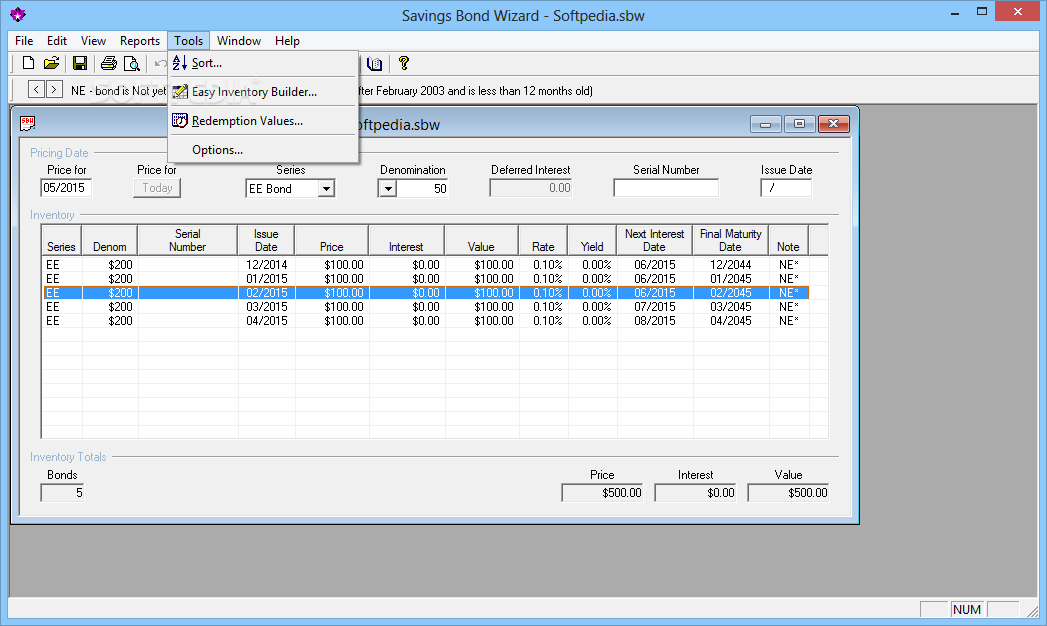Screen dimensions: 1047x626
Task: Expand the Denomination dropdown arrow
Action: (388, 189)
